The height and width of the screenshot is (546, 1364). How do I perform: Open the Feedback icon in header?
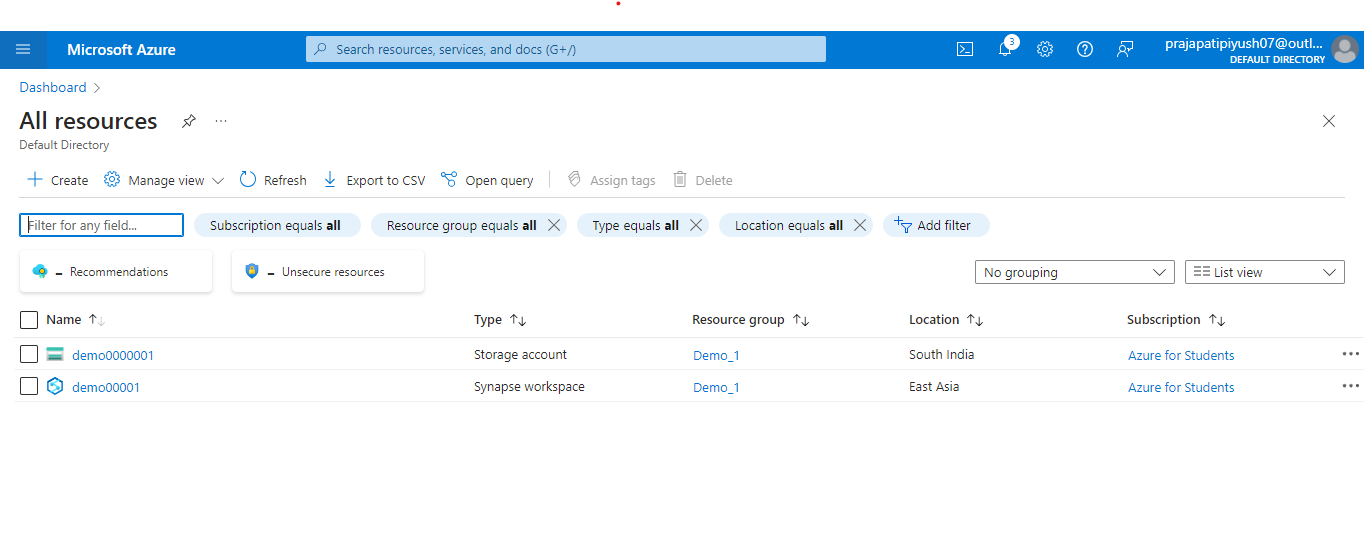(x=1125, y=49)
